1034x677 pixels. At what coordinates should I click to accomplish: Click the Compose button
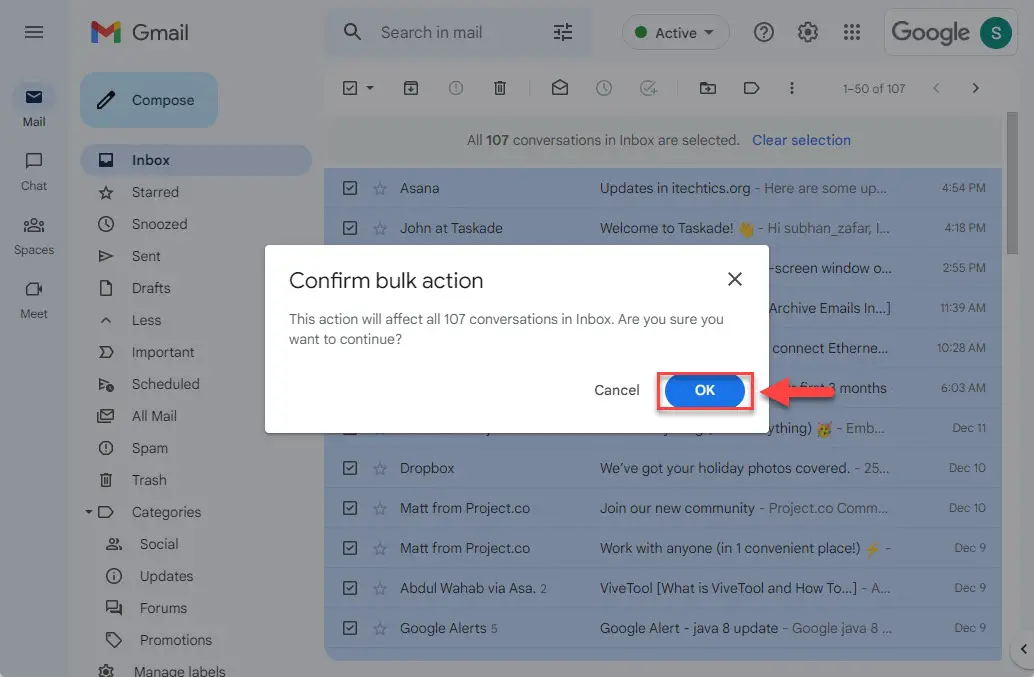(x=149, y=100)
